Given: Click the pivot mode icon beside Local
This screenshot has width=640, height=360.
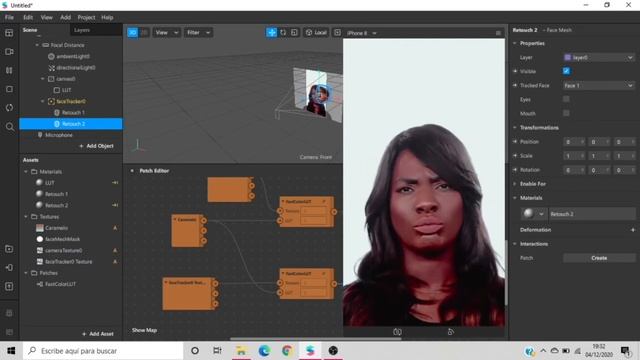Looking at the screenshot, I should [337, 33].
